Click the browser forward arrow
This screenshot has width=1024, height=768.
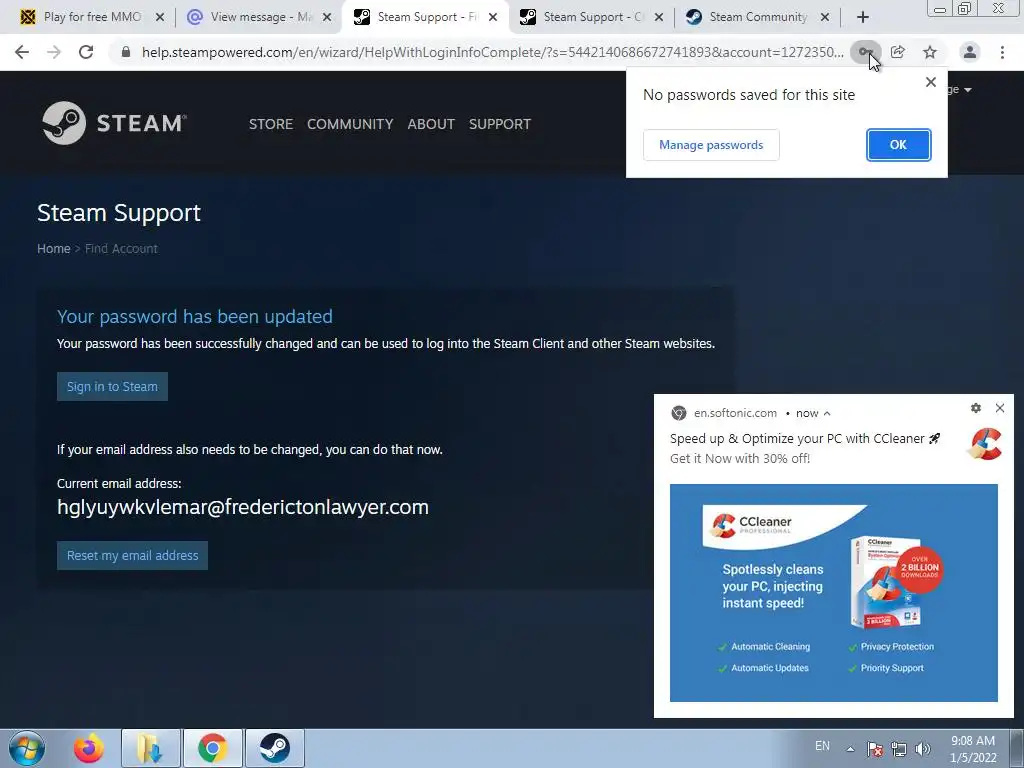[54, 52]
